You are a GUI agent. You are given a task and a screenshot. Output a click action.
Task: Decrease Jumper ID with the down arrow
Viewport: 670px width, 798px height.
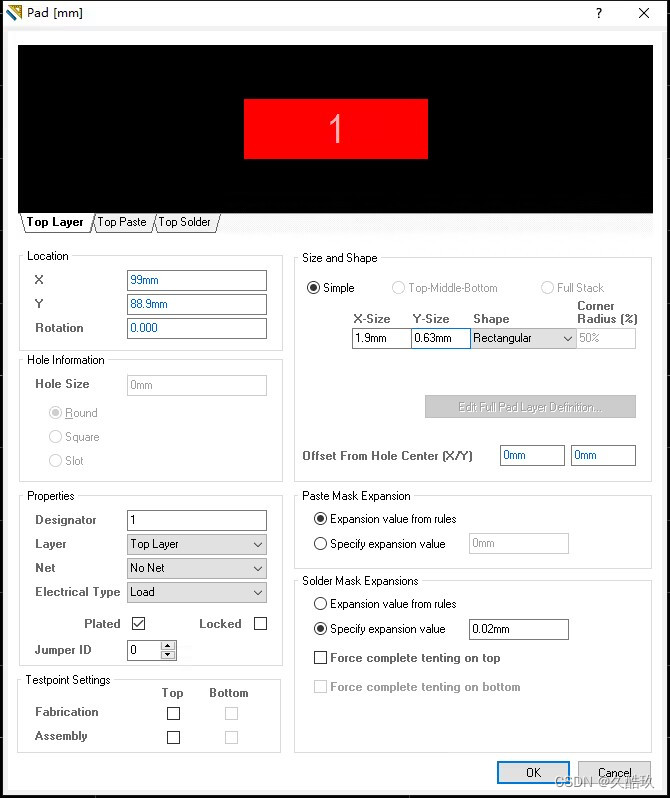click(x=168, y=655)
